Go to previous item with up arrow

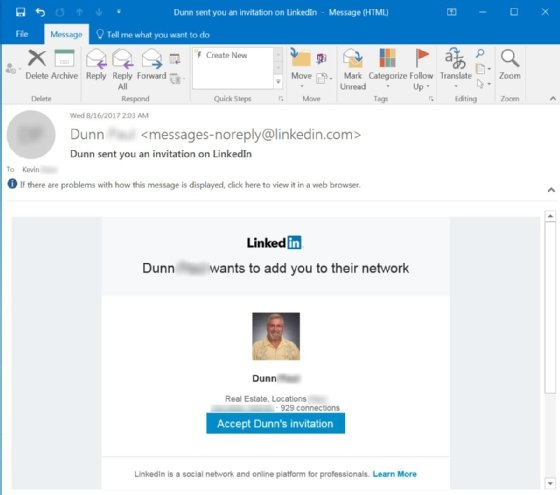79,12
